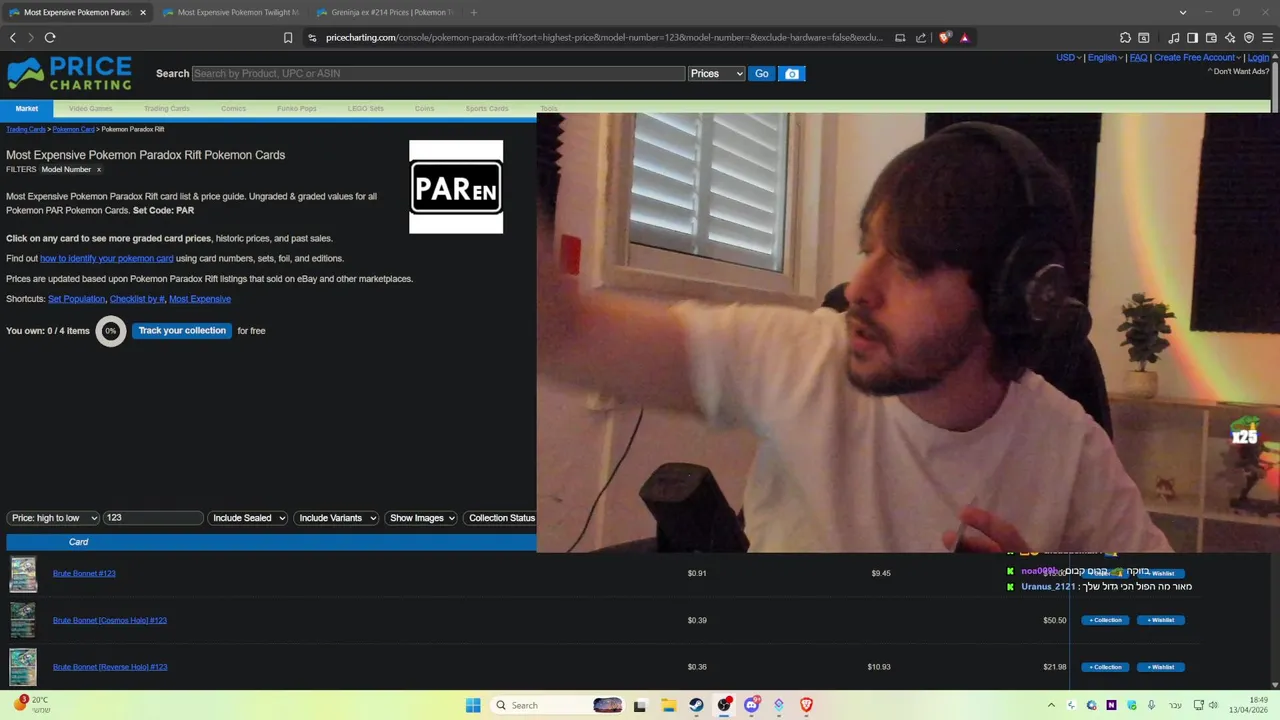Open the Brave Wallet icon
The height and width of the screenshot is (720, 1280).
tap(1211, 38)
